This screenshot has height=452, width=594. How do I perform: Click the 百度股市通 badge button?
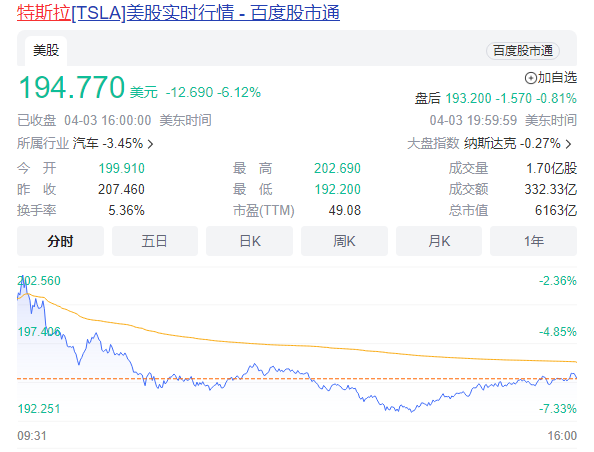[523, 51]
